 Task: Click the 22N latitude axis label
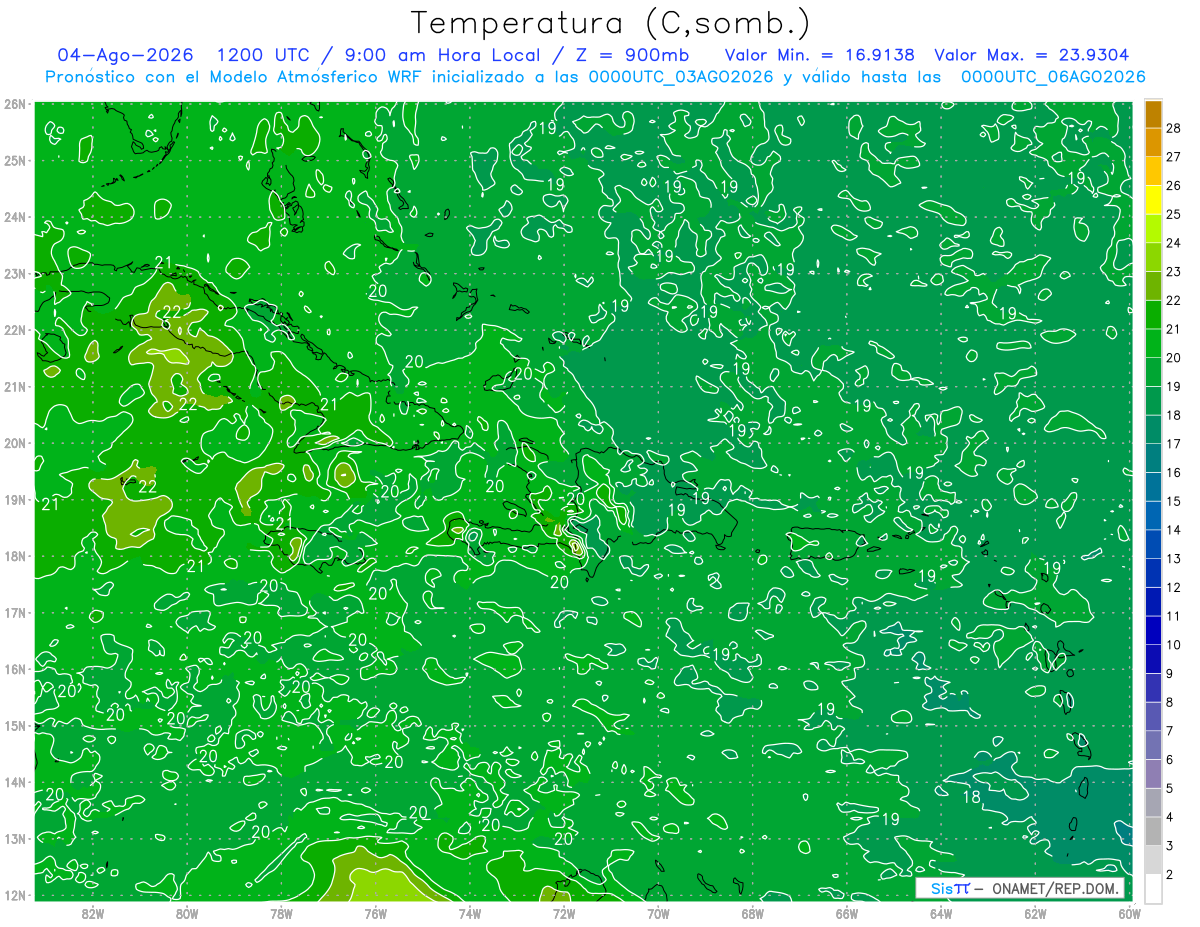tap(15, 330)
